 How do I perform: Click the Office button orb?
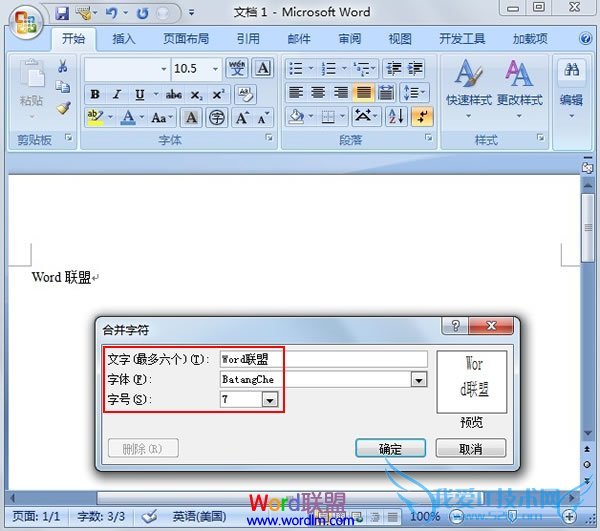[x=26, y=22]
